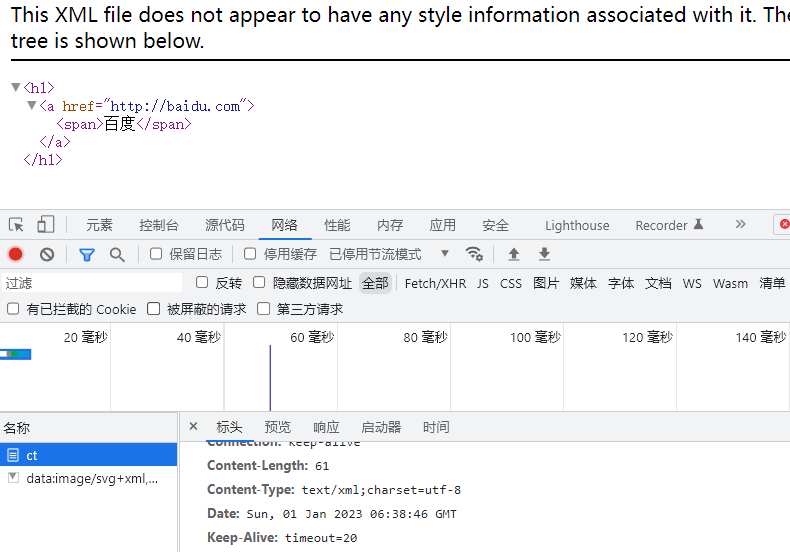Image resolution: width=790 pixels, height=552 pixels.
Task: Toggle the network filter funnel icon
Action: point(87,254)
